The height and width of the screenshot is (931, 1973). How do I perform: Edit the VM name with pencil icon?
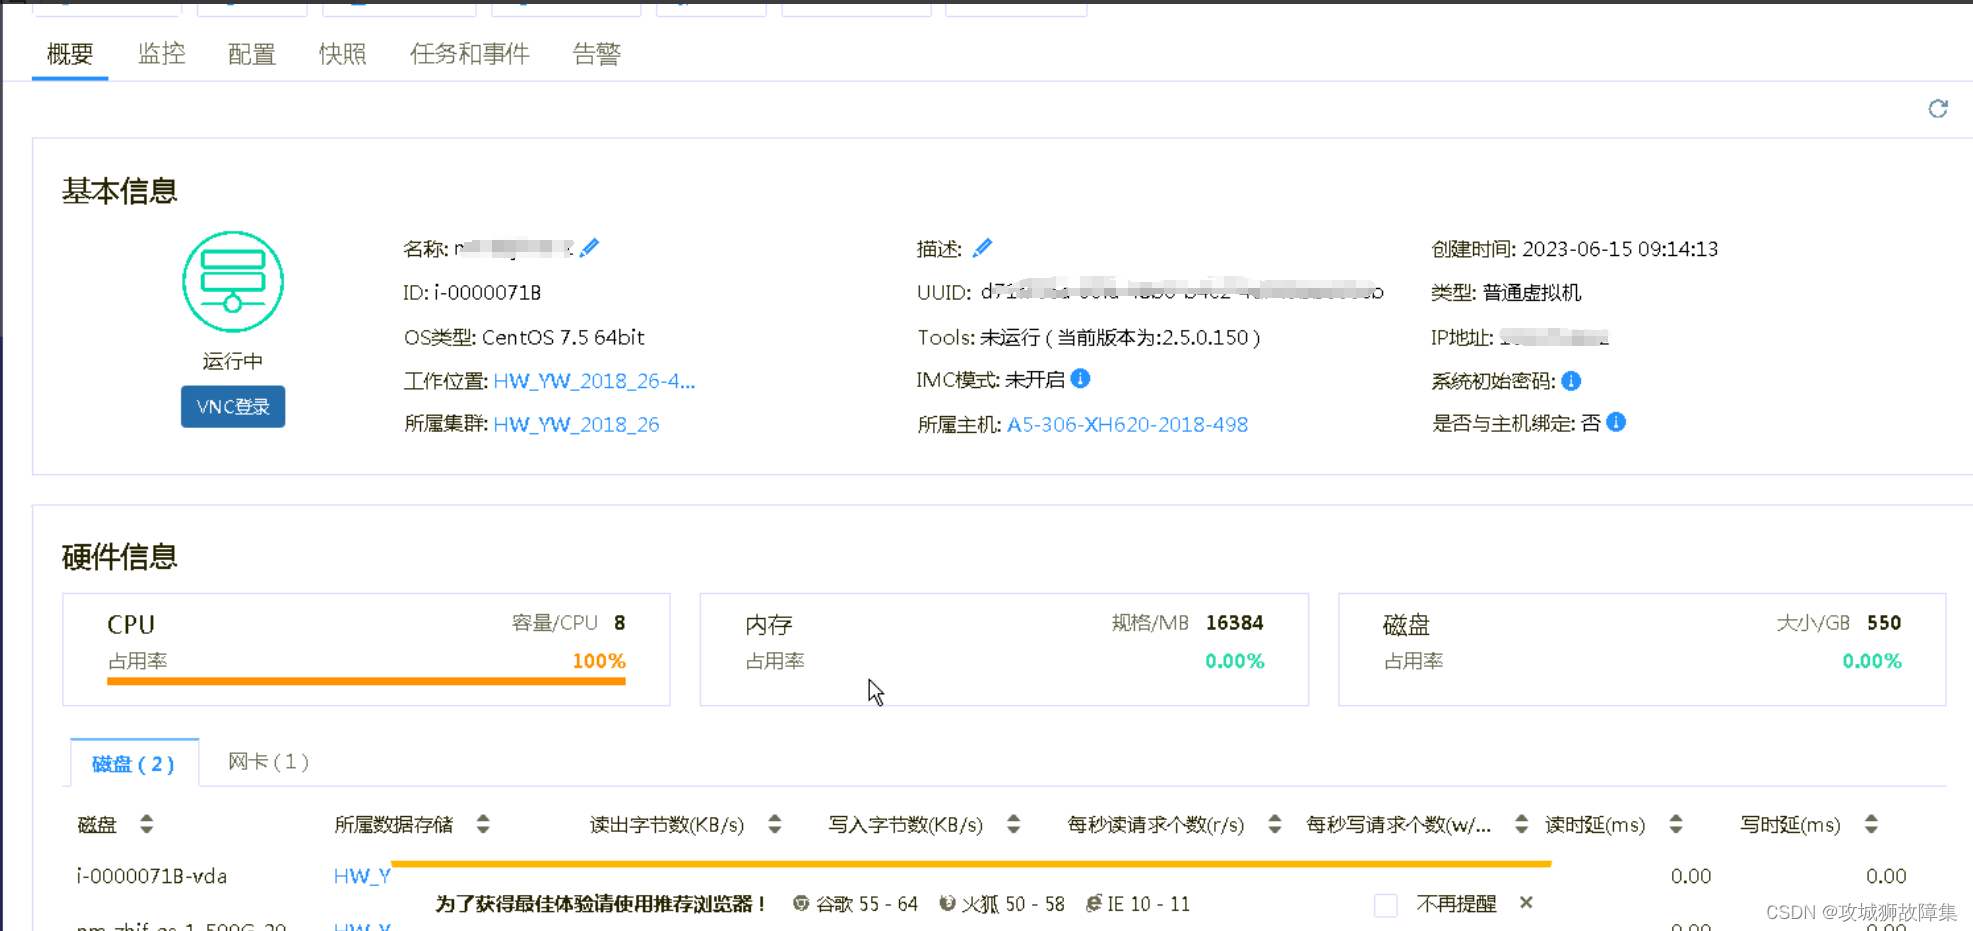pyautogui.click(x=590, y=247)
